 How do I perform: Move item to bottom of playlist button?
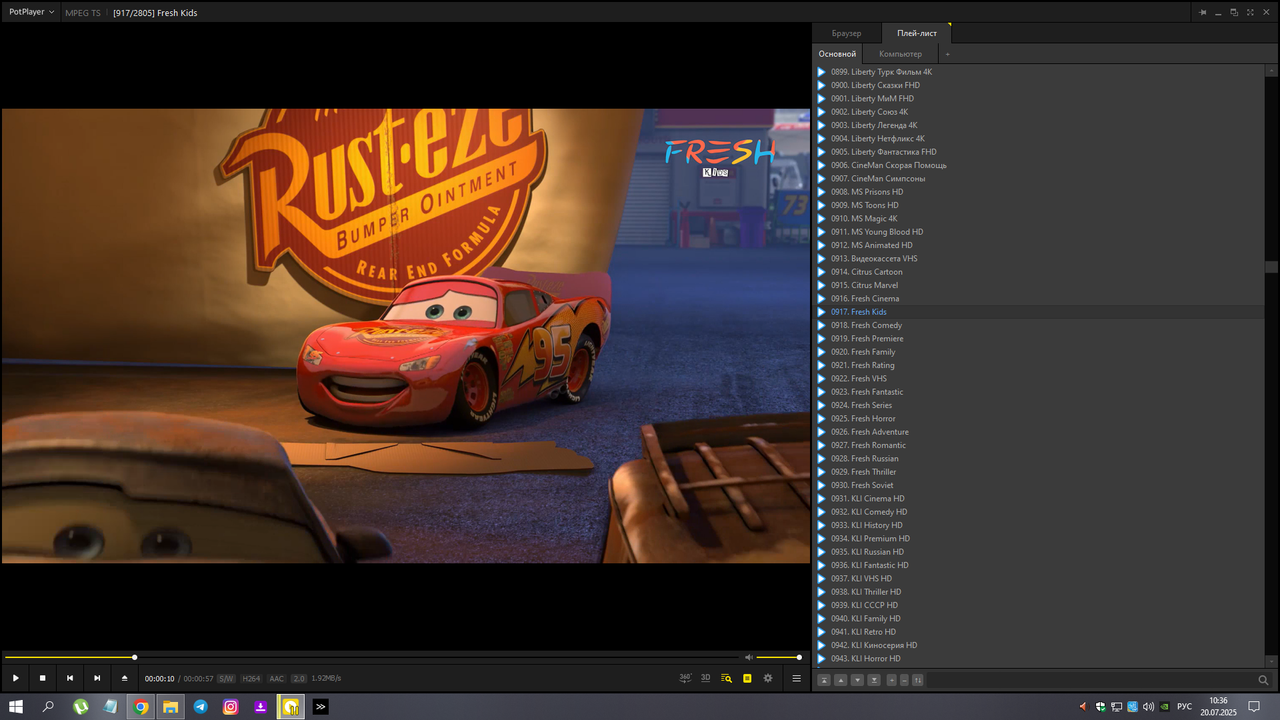874,680
